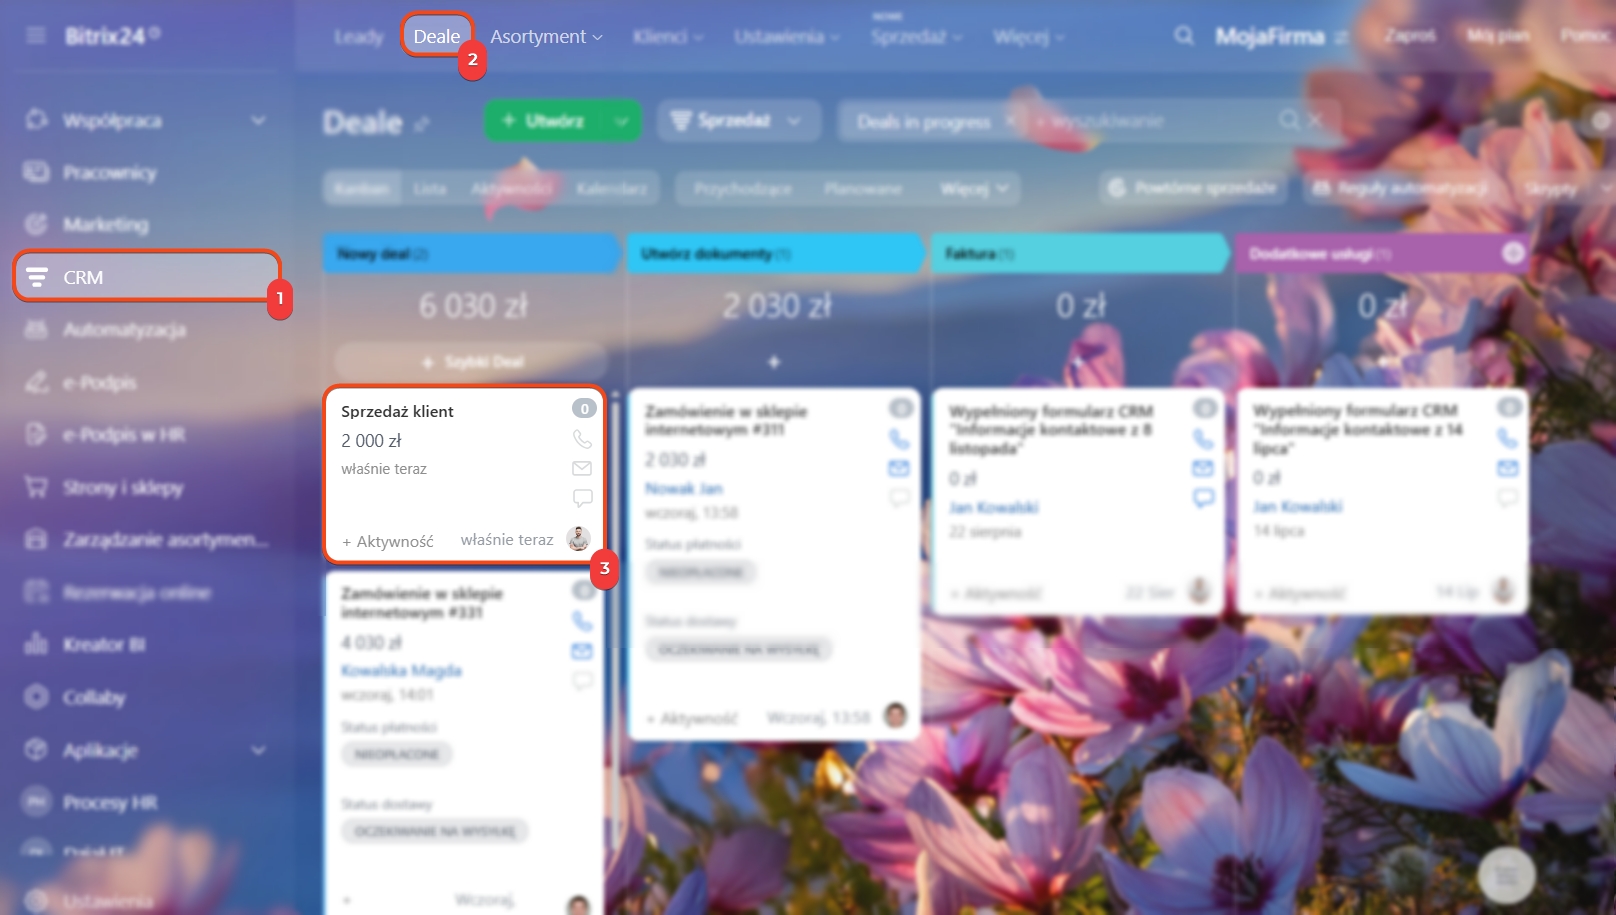Click the responsible person's avatar on Sprzedaż klient card

coord(579,539)
